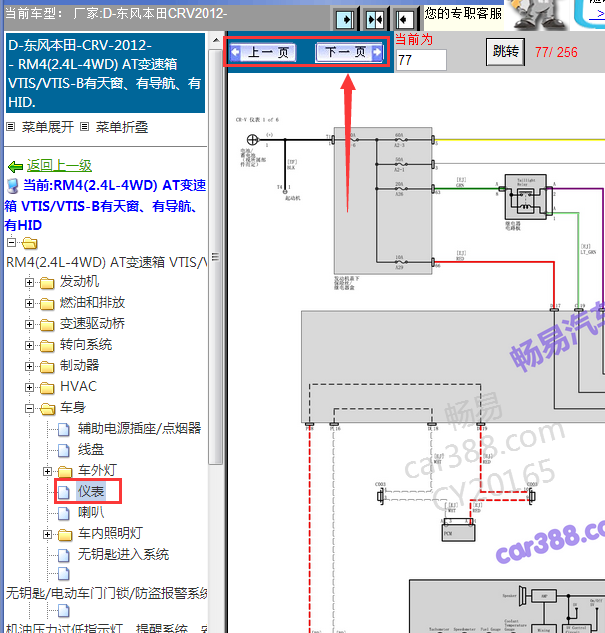Expand the 转向系统 folder
The height and width of the screenshot is (633, 605).
(x=29, y=345)
